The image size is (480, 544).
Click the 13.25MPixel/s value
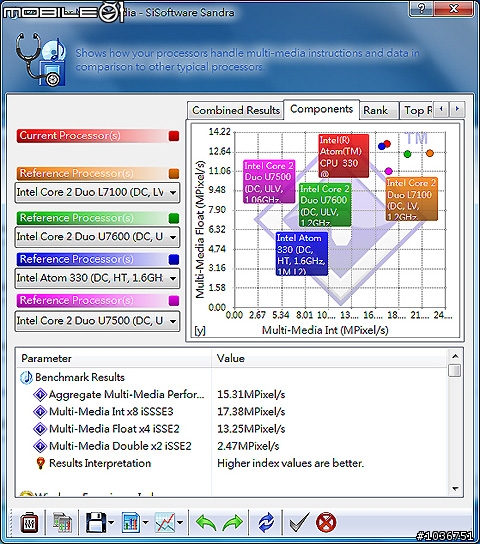251,429
